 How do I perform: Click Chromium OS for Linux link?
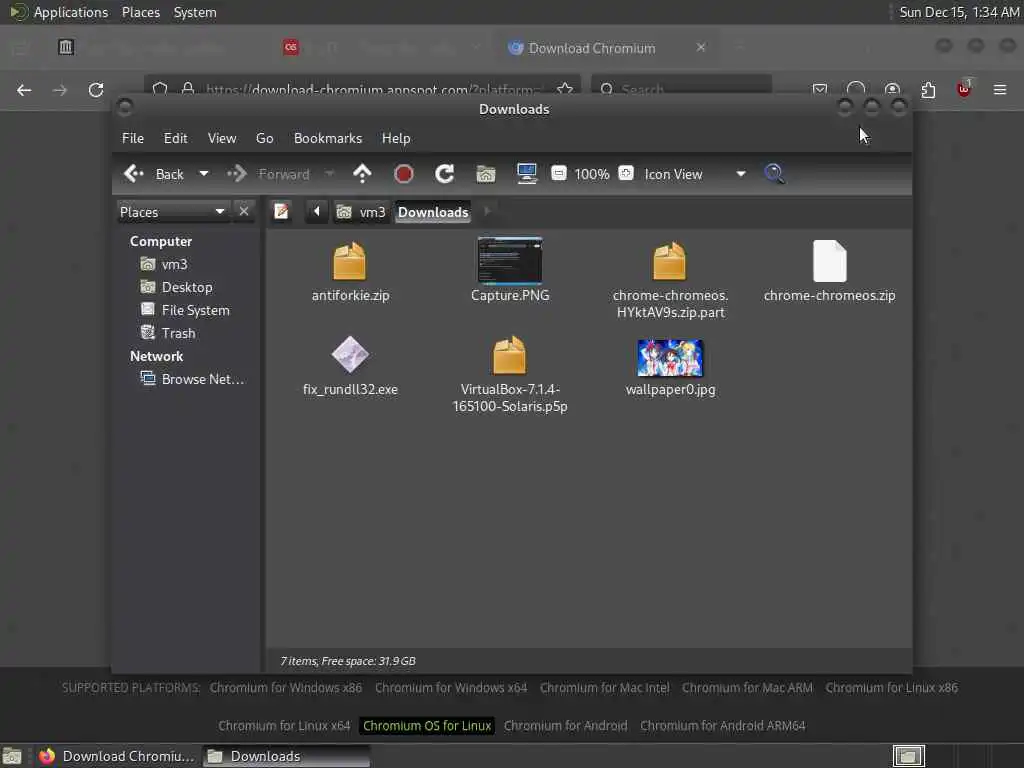pyautogui.click(x=427, y=726)
